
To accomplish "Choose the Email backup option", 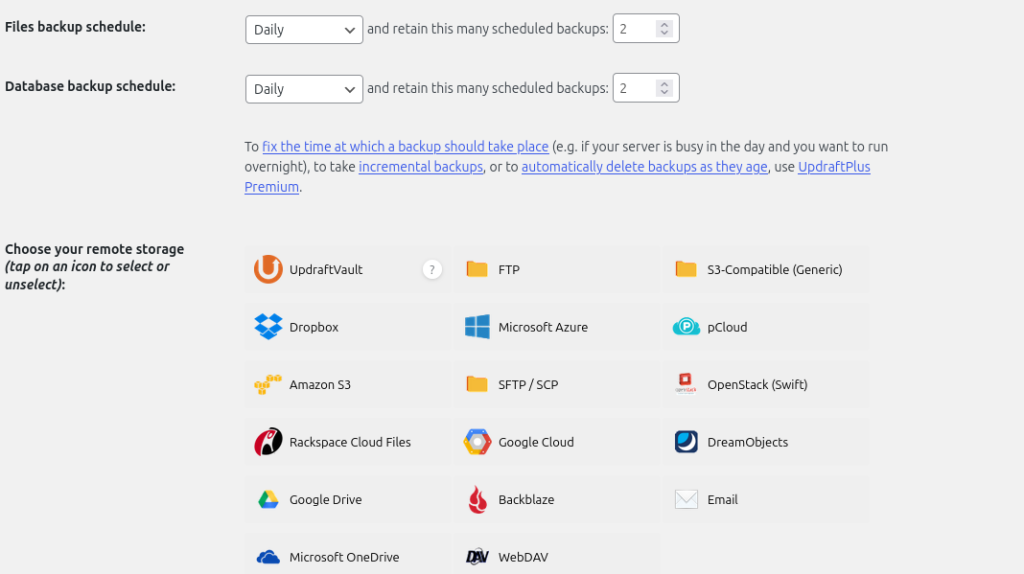I will (686, 500).
